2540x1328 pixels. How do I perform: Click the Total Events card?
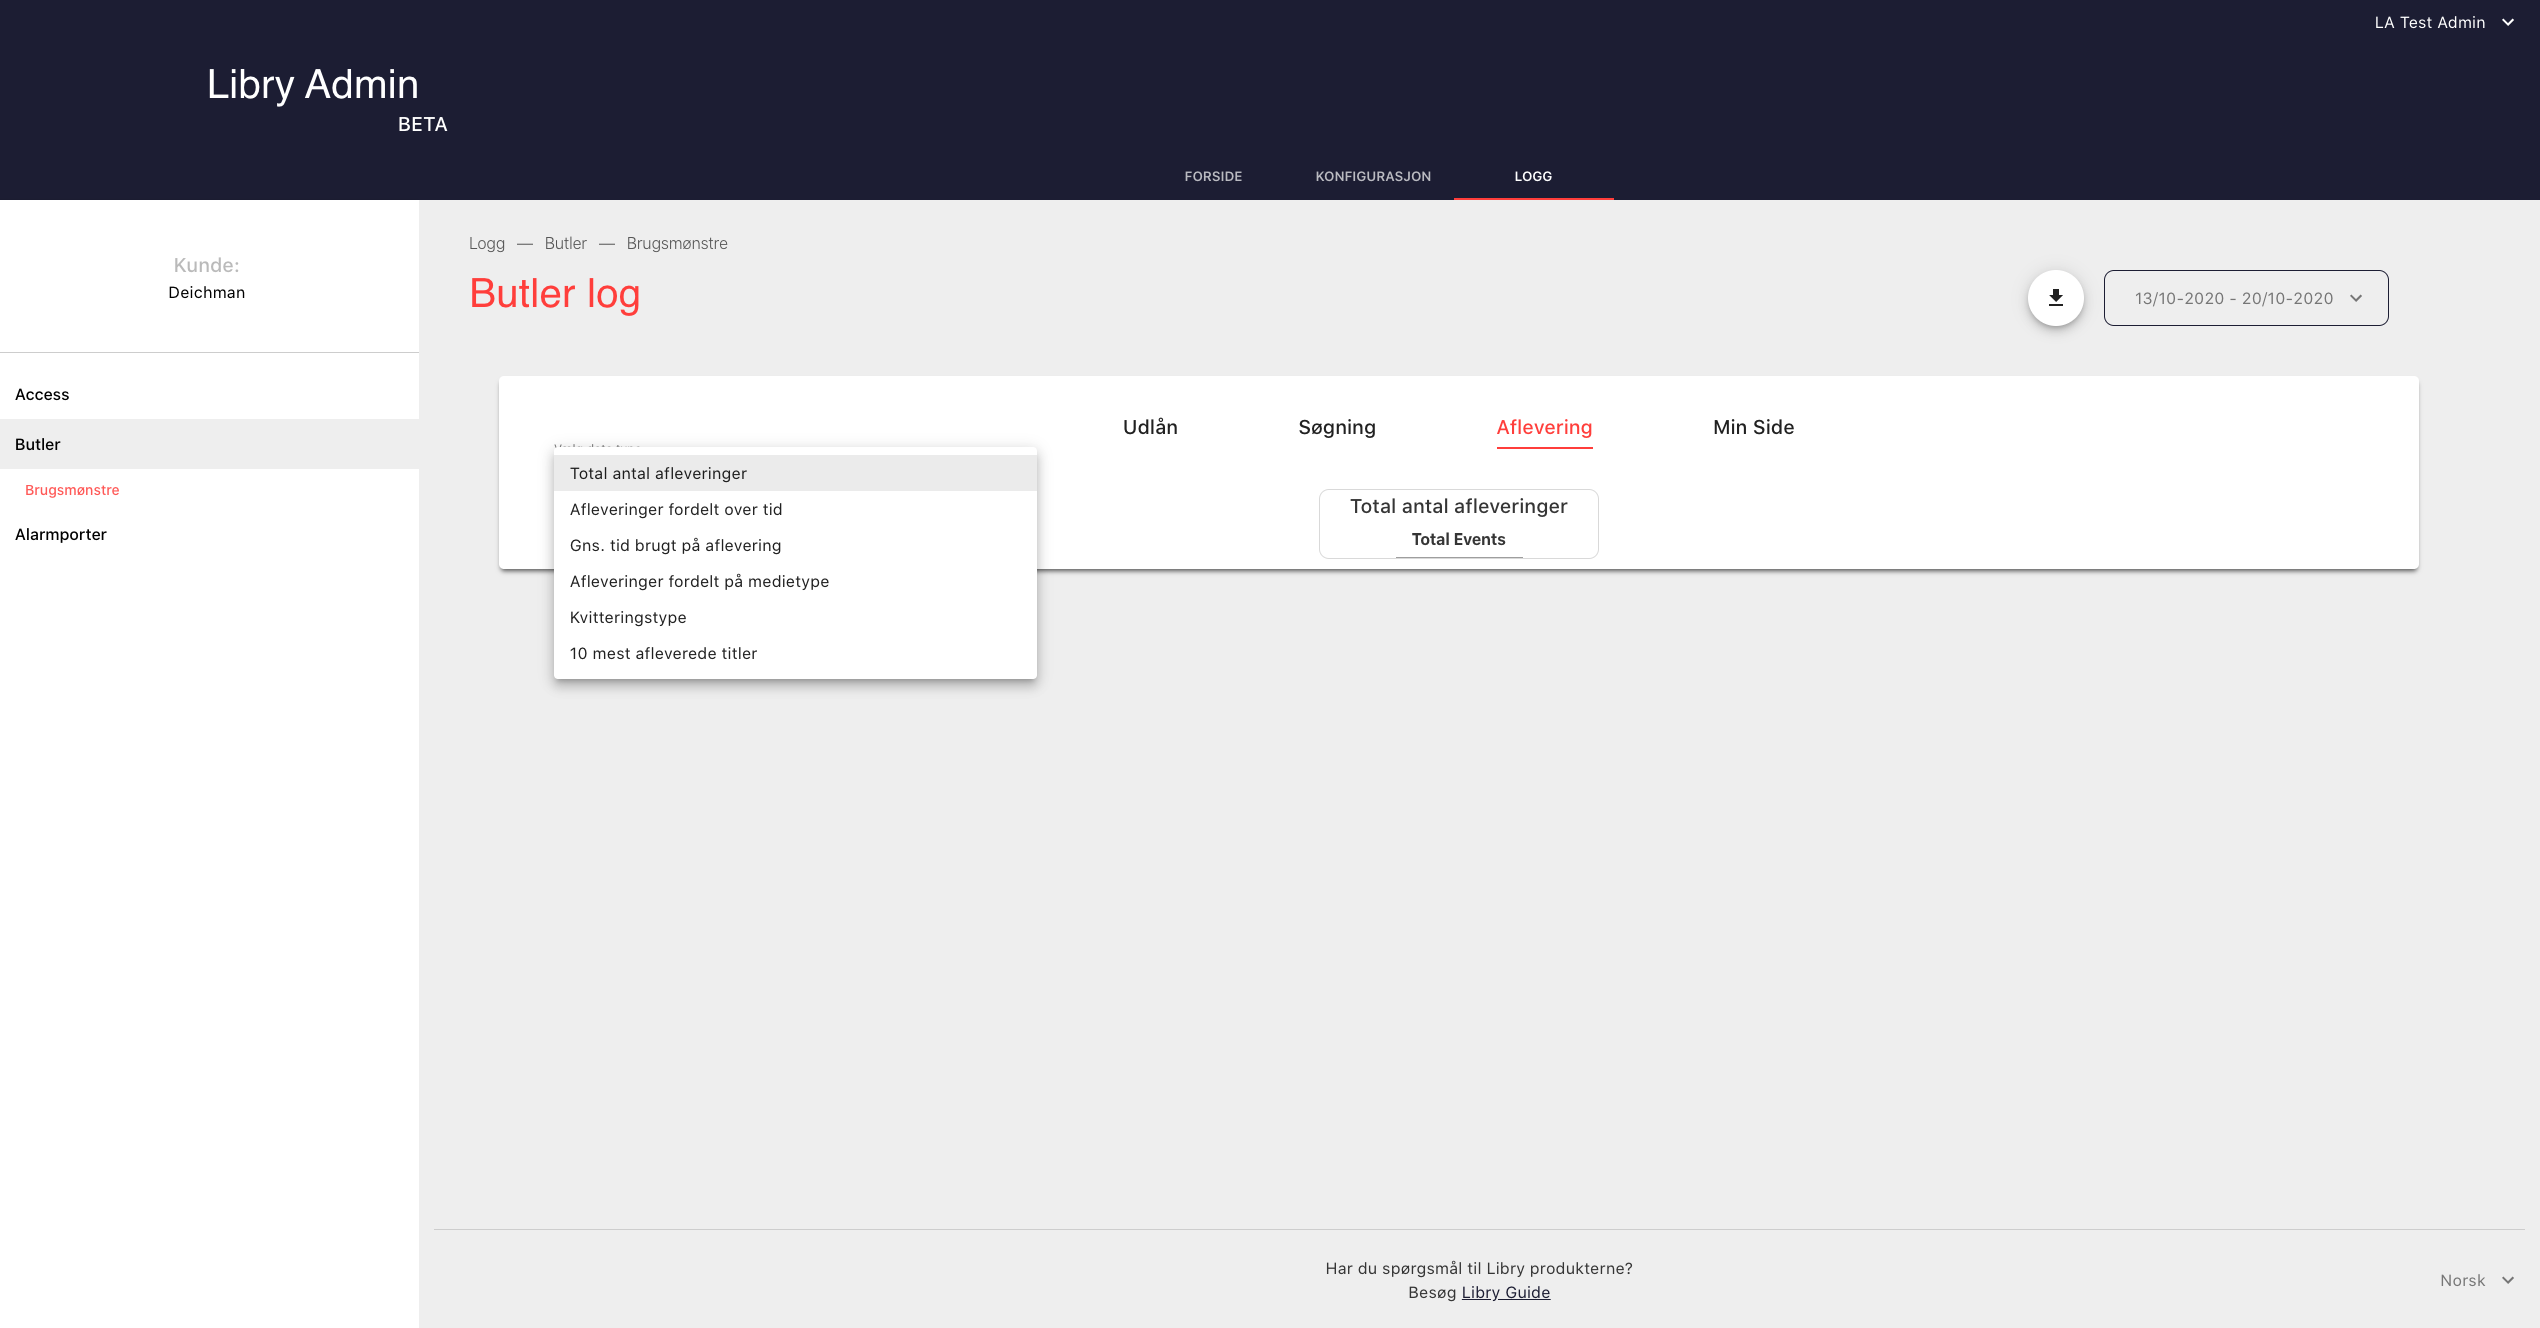[1458, 523]
